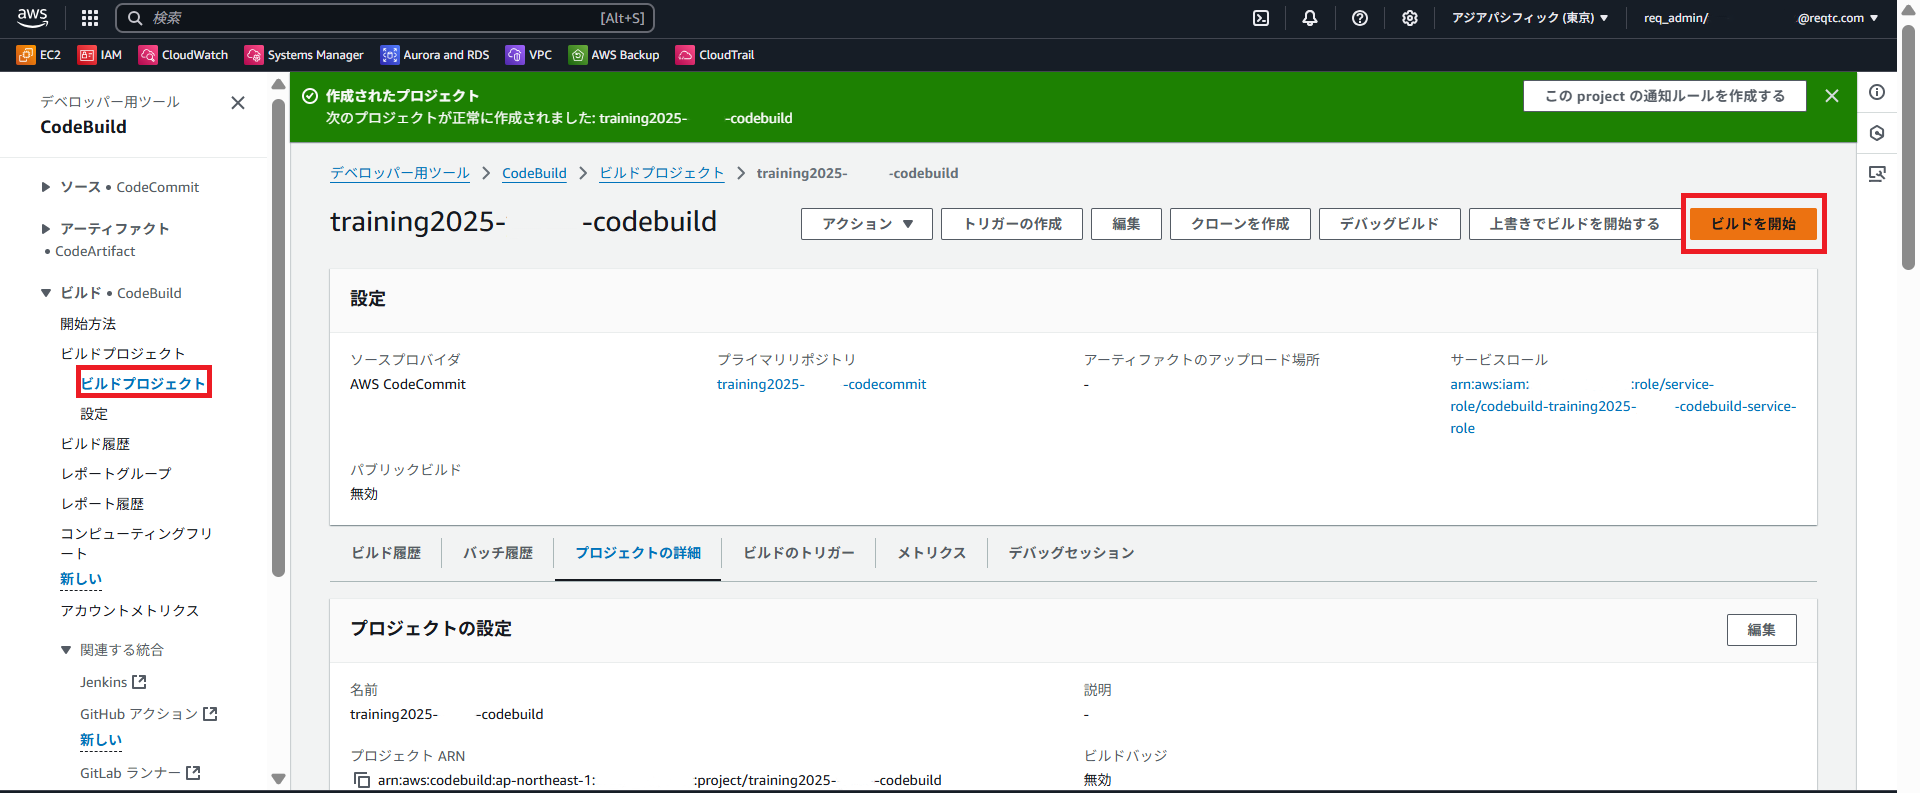Expand アーティファクト section
The image size is (1920, 793).
point(45,229)
